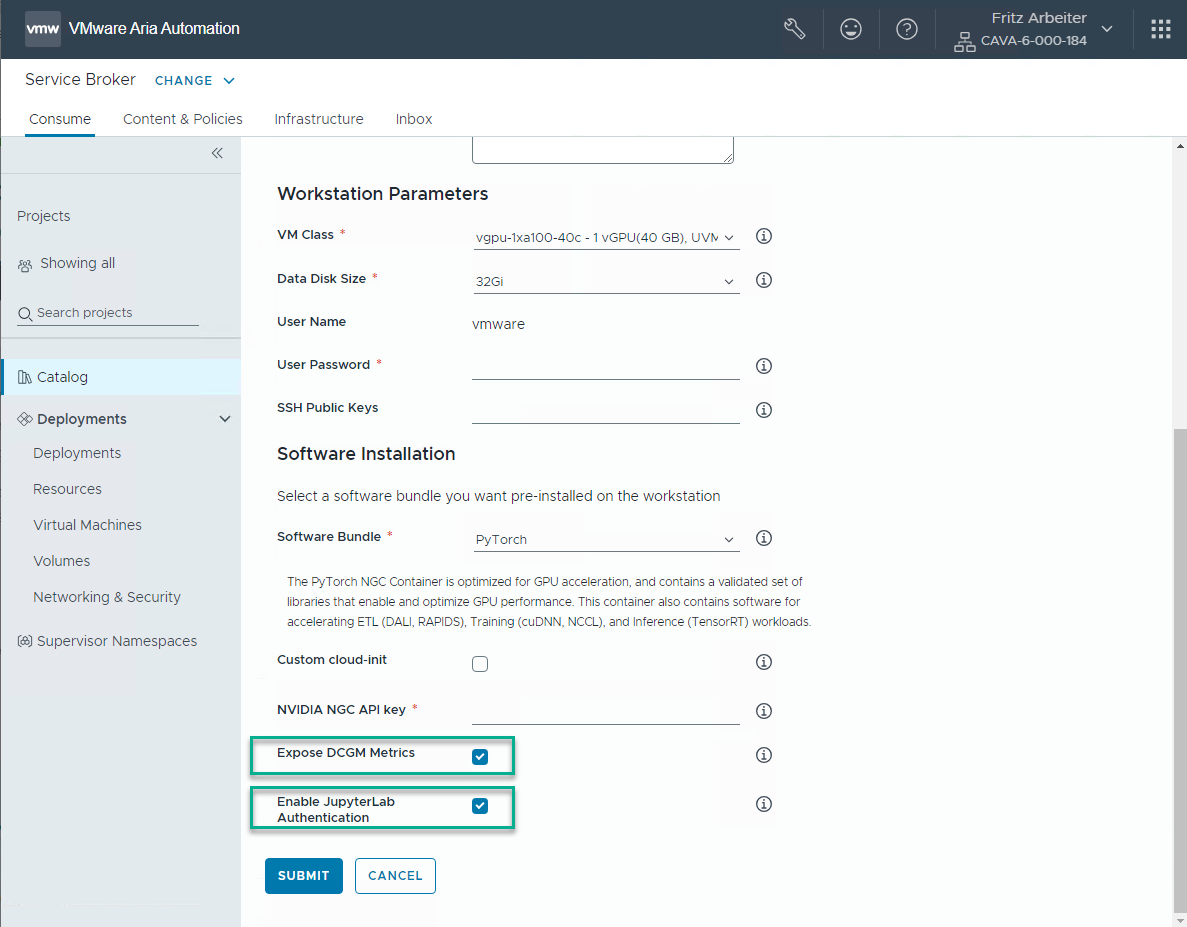
Task: Open the Software Bundle dropdown
Action: coord(606,540)
